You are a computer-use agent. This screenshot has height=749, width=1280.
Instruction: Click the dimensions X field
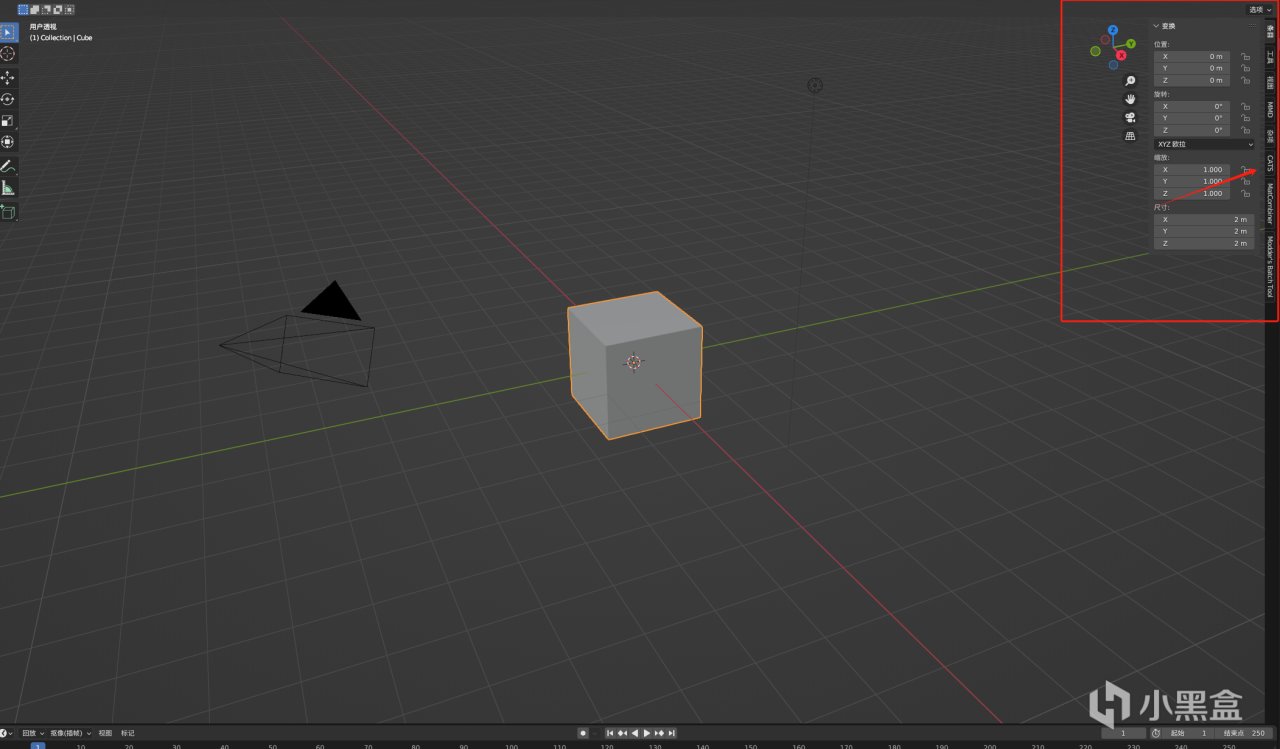point(1204,219)
